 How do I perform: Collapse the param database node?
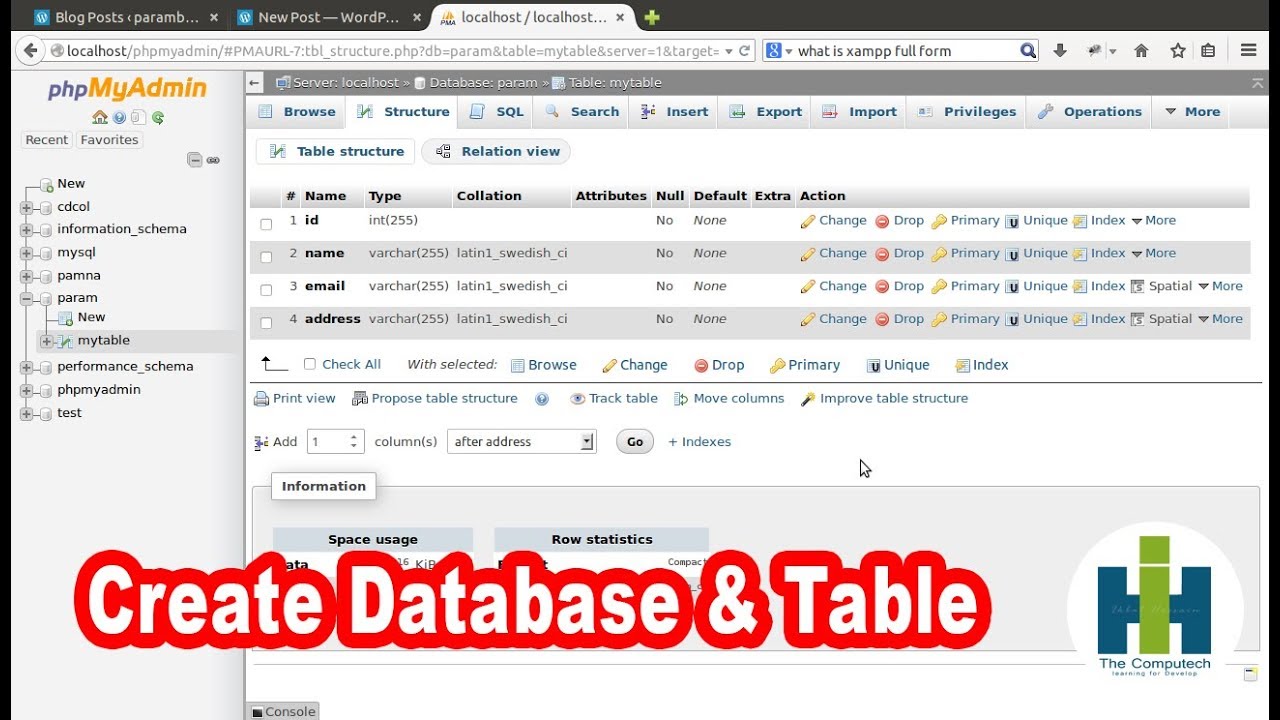[x=26, y=299]
